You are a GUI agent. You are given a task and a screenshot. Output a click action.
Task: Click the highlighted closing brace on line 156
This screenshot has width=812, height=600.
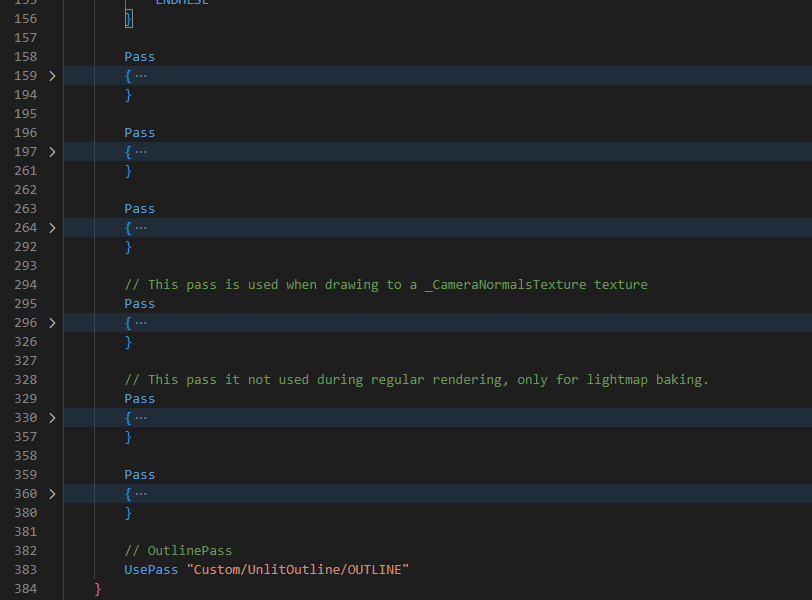(x=128, y=19)
